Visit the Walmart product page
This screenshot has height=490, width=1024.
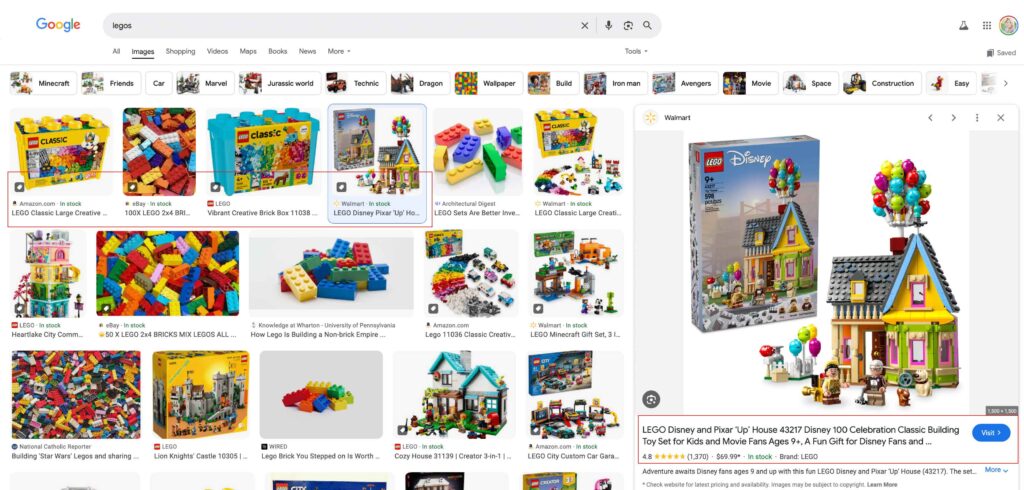(991, 433)
